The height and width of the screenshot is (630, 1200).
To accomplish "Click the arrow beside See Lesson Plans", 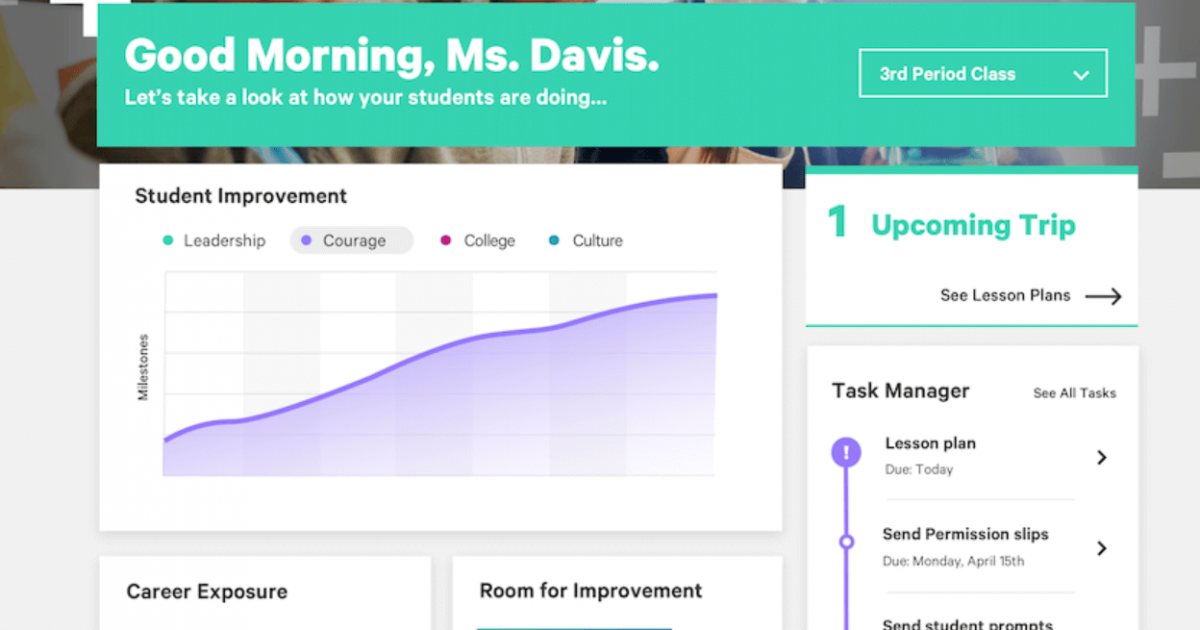I will (1103, 296).
